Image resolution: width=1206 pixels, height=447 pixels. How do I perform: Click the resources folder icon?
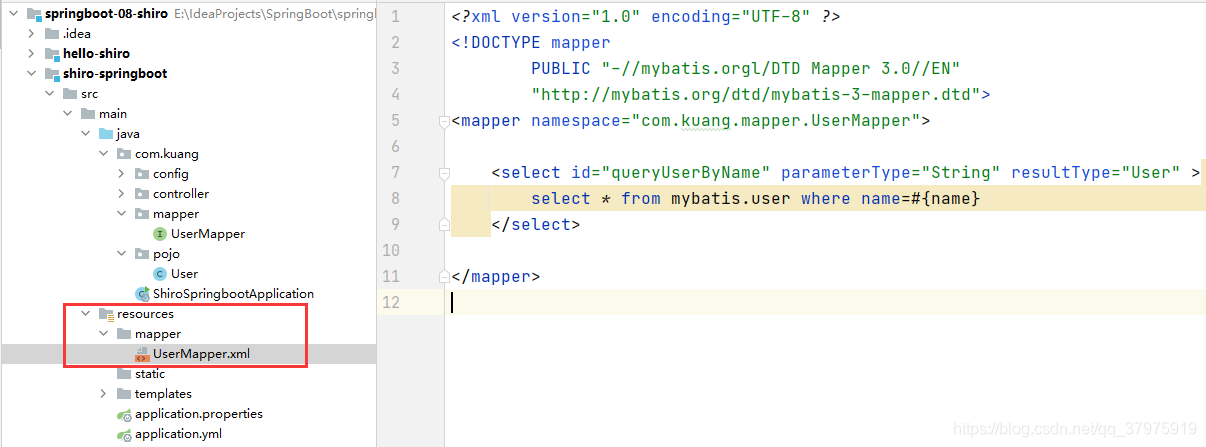click(x=105, y=314)
